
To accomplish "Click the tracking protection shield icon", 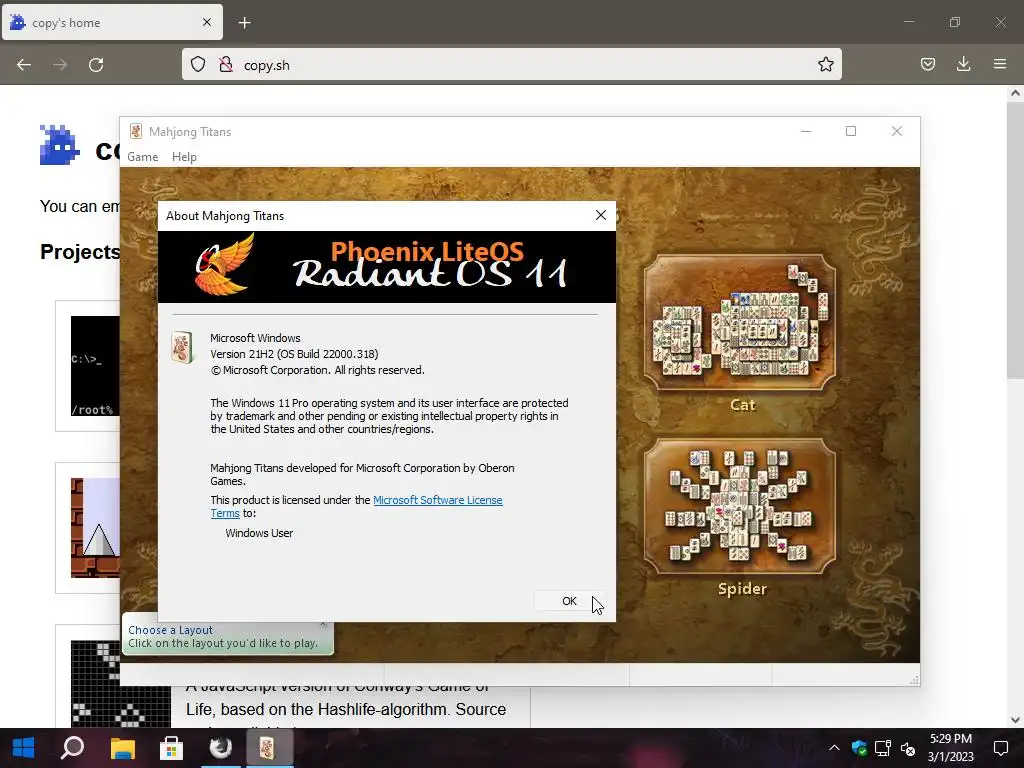I will coord(198,64).
